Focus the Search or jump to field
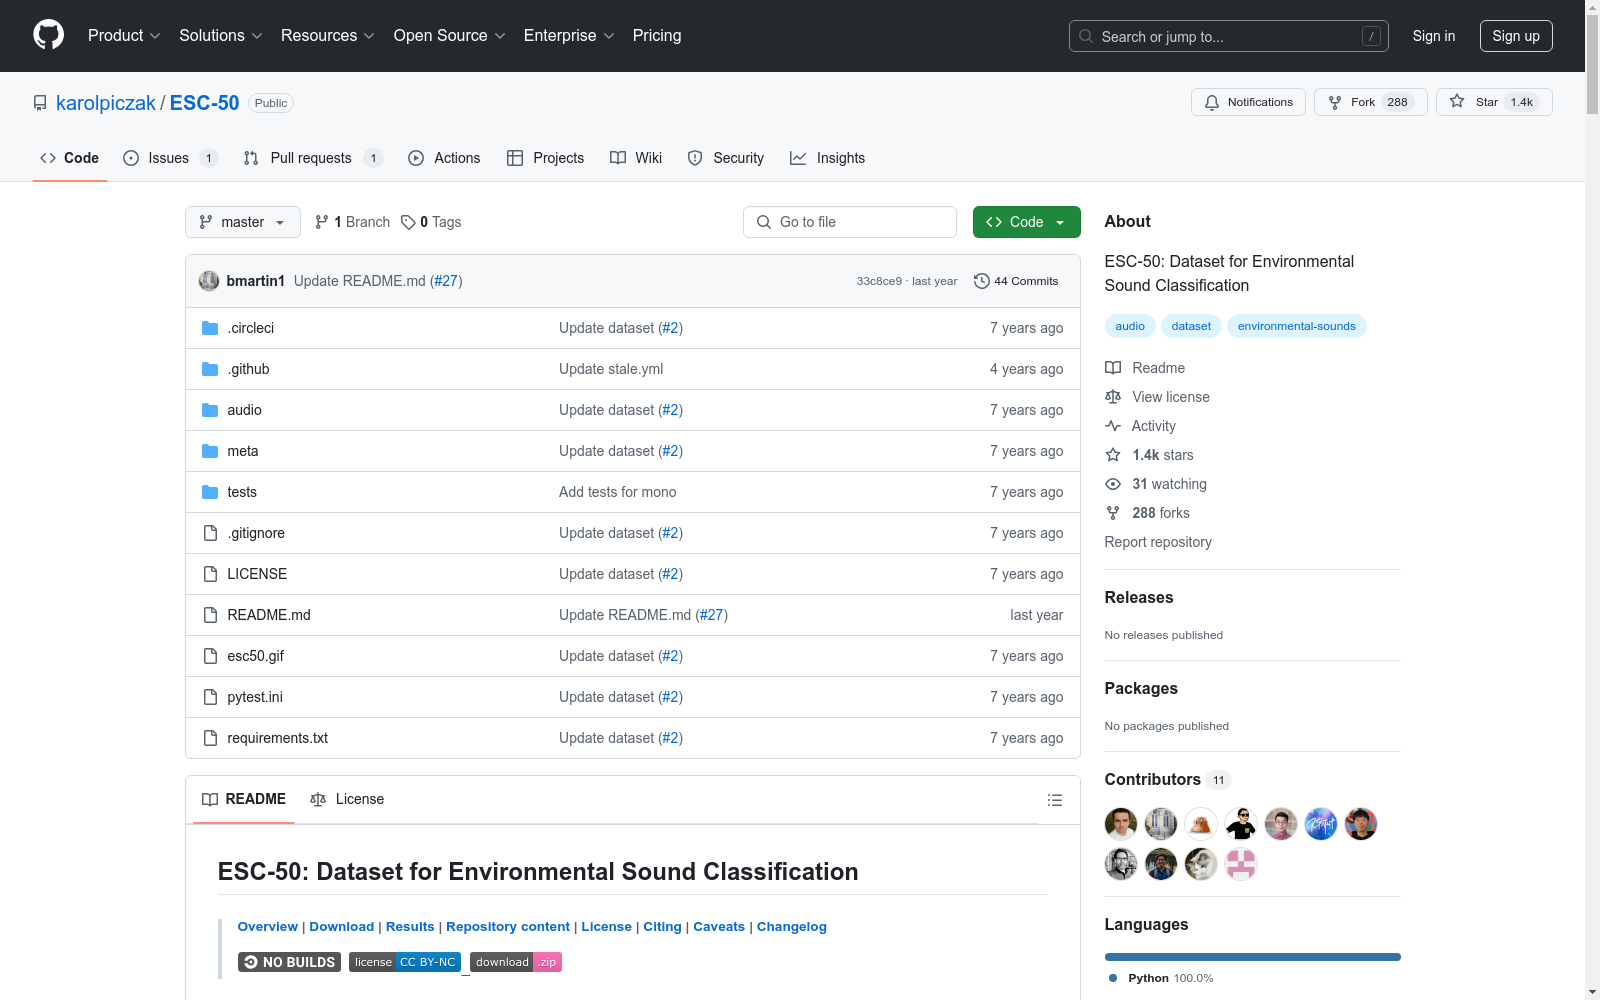This screenshot has height=1000, width=1600. pyautogui.click(x=1228, y=36)
